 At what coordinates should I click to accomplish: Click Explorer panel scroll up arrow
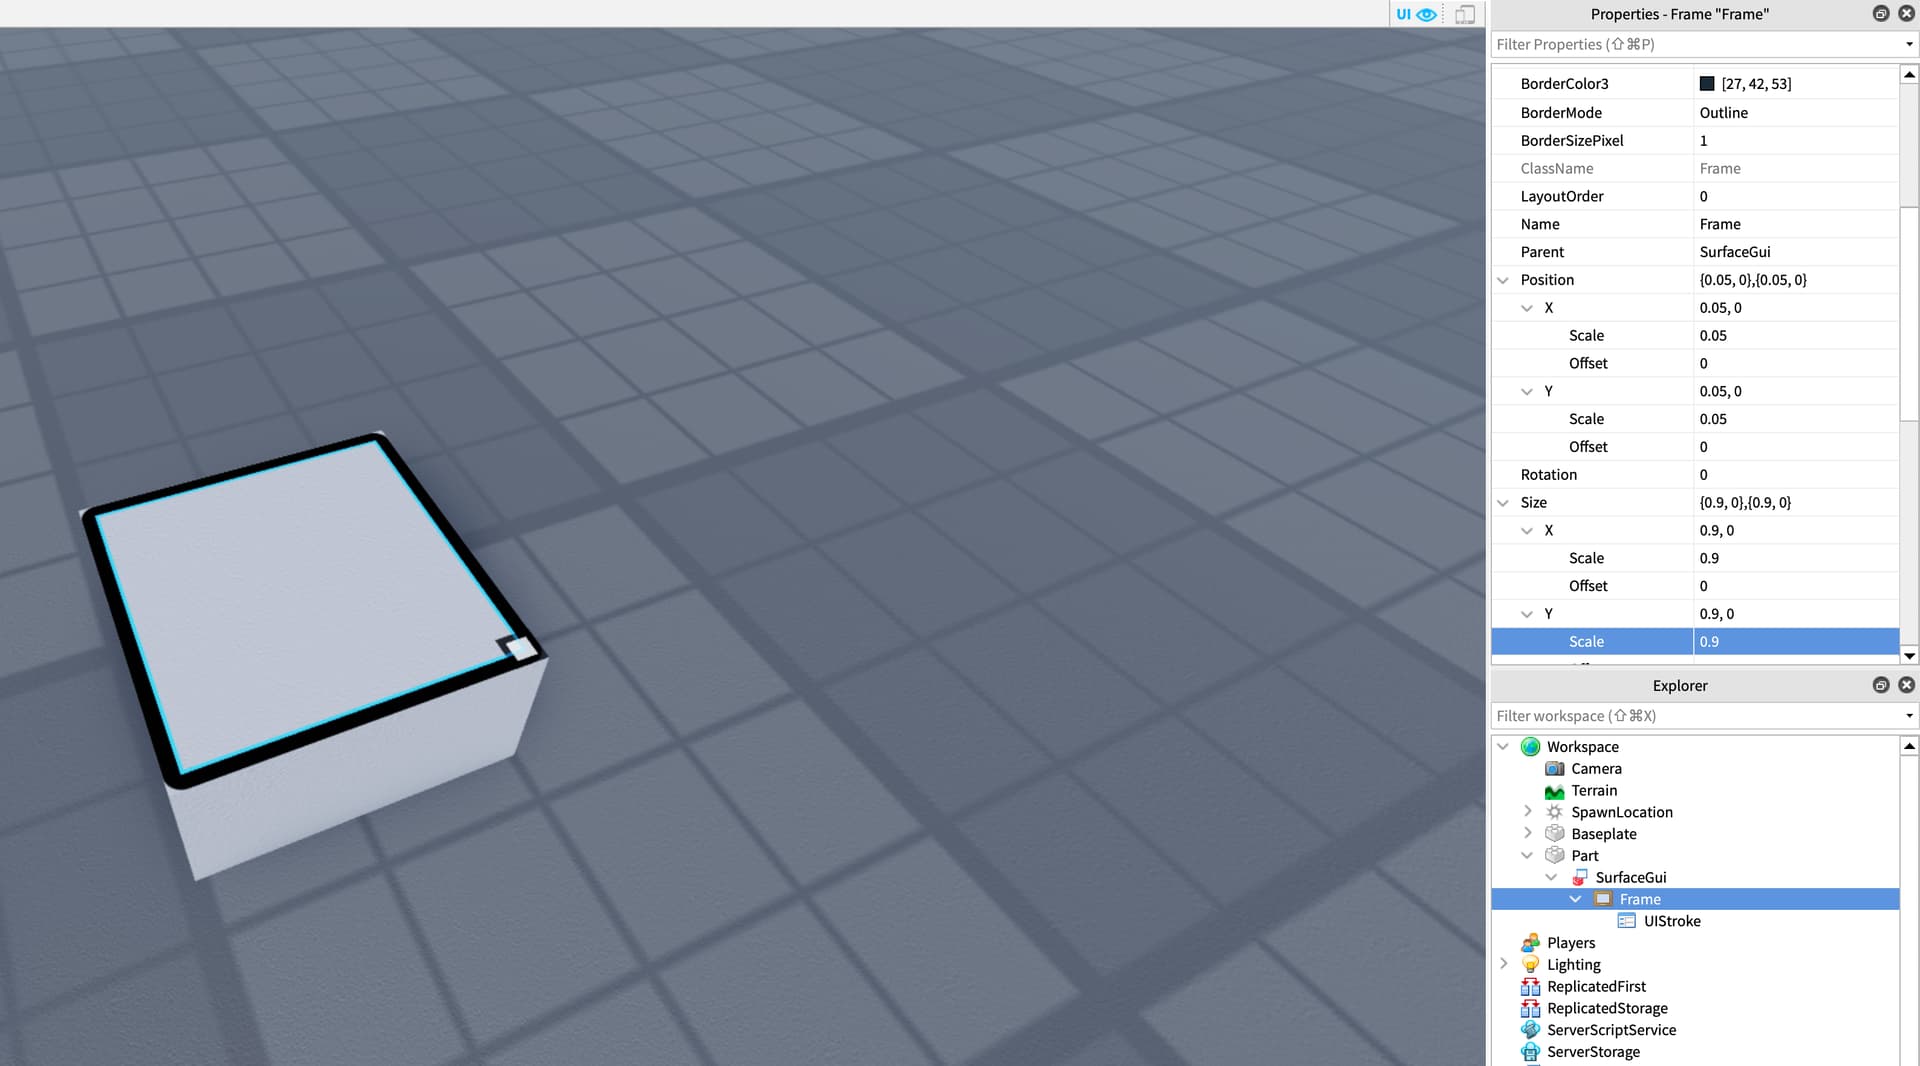point(1909,746)
